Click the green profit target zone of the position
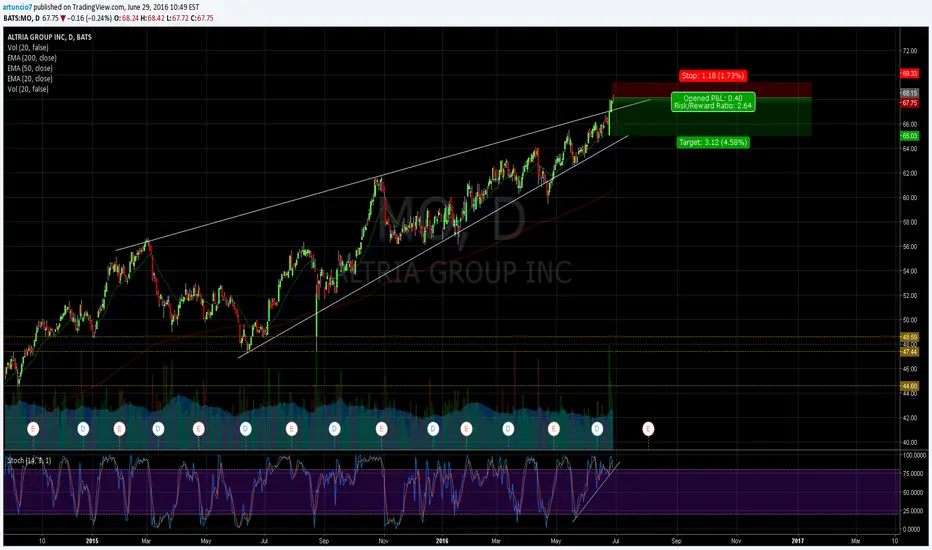The height and width of the screenshot is (550, 932). coord(711,117)
